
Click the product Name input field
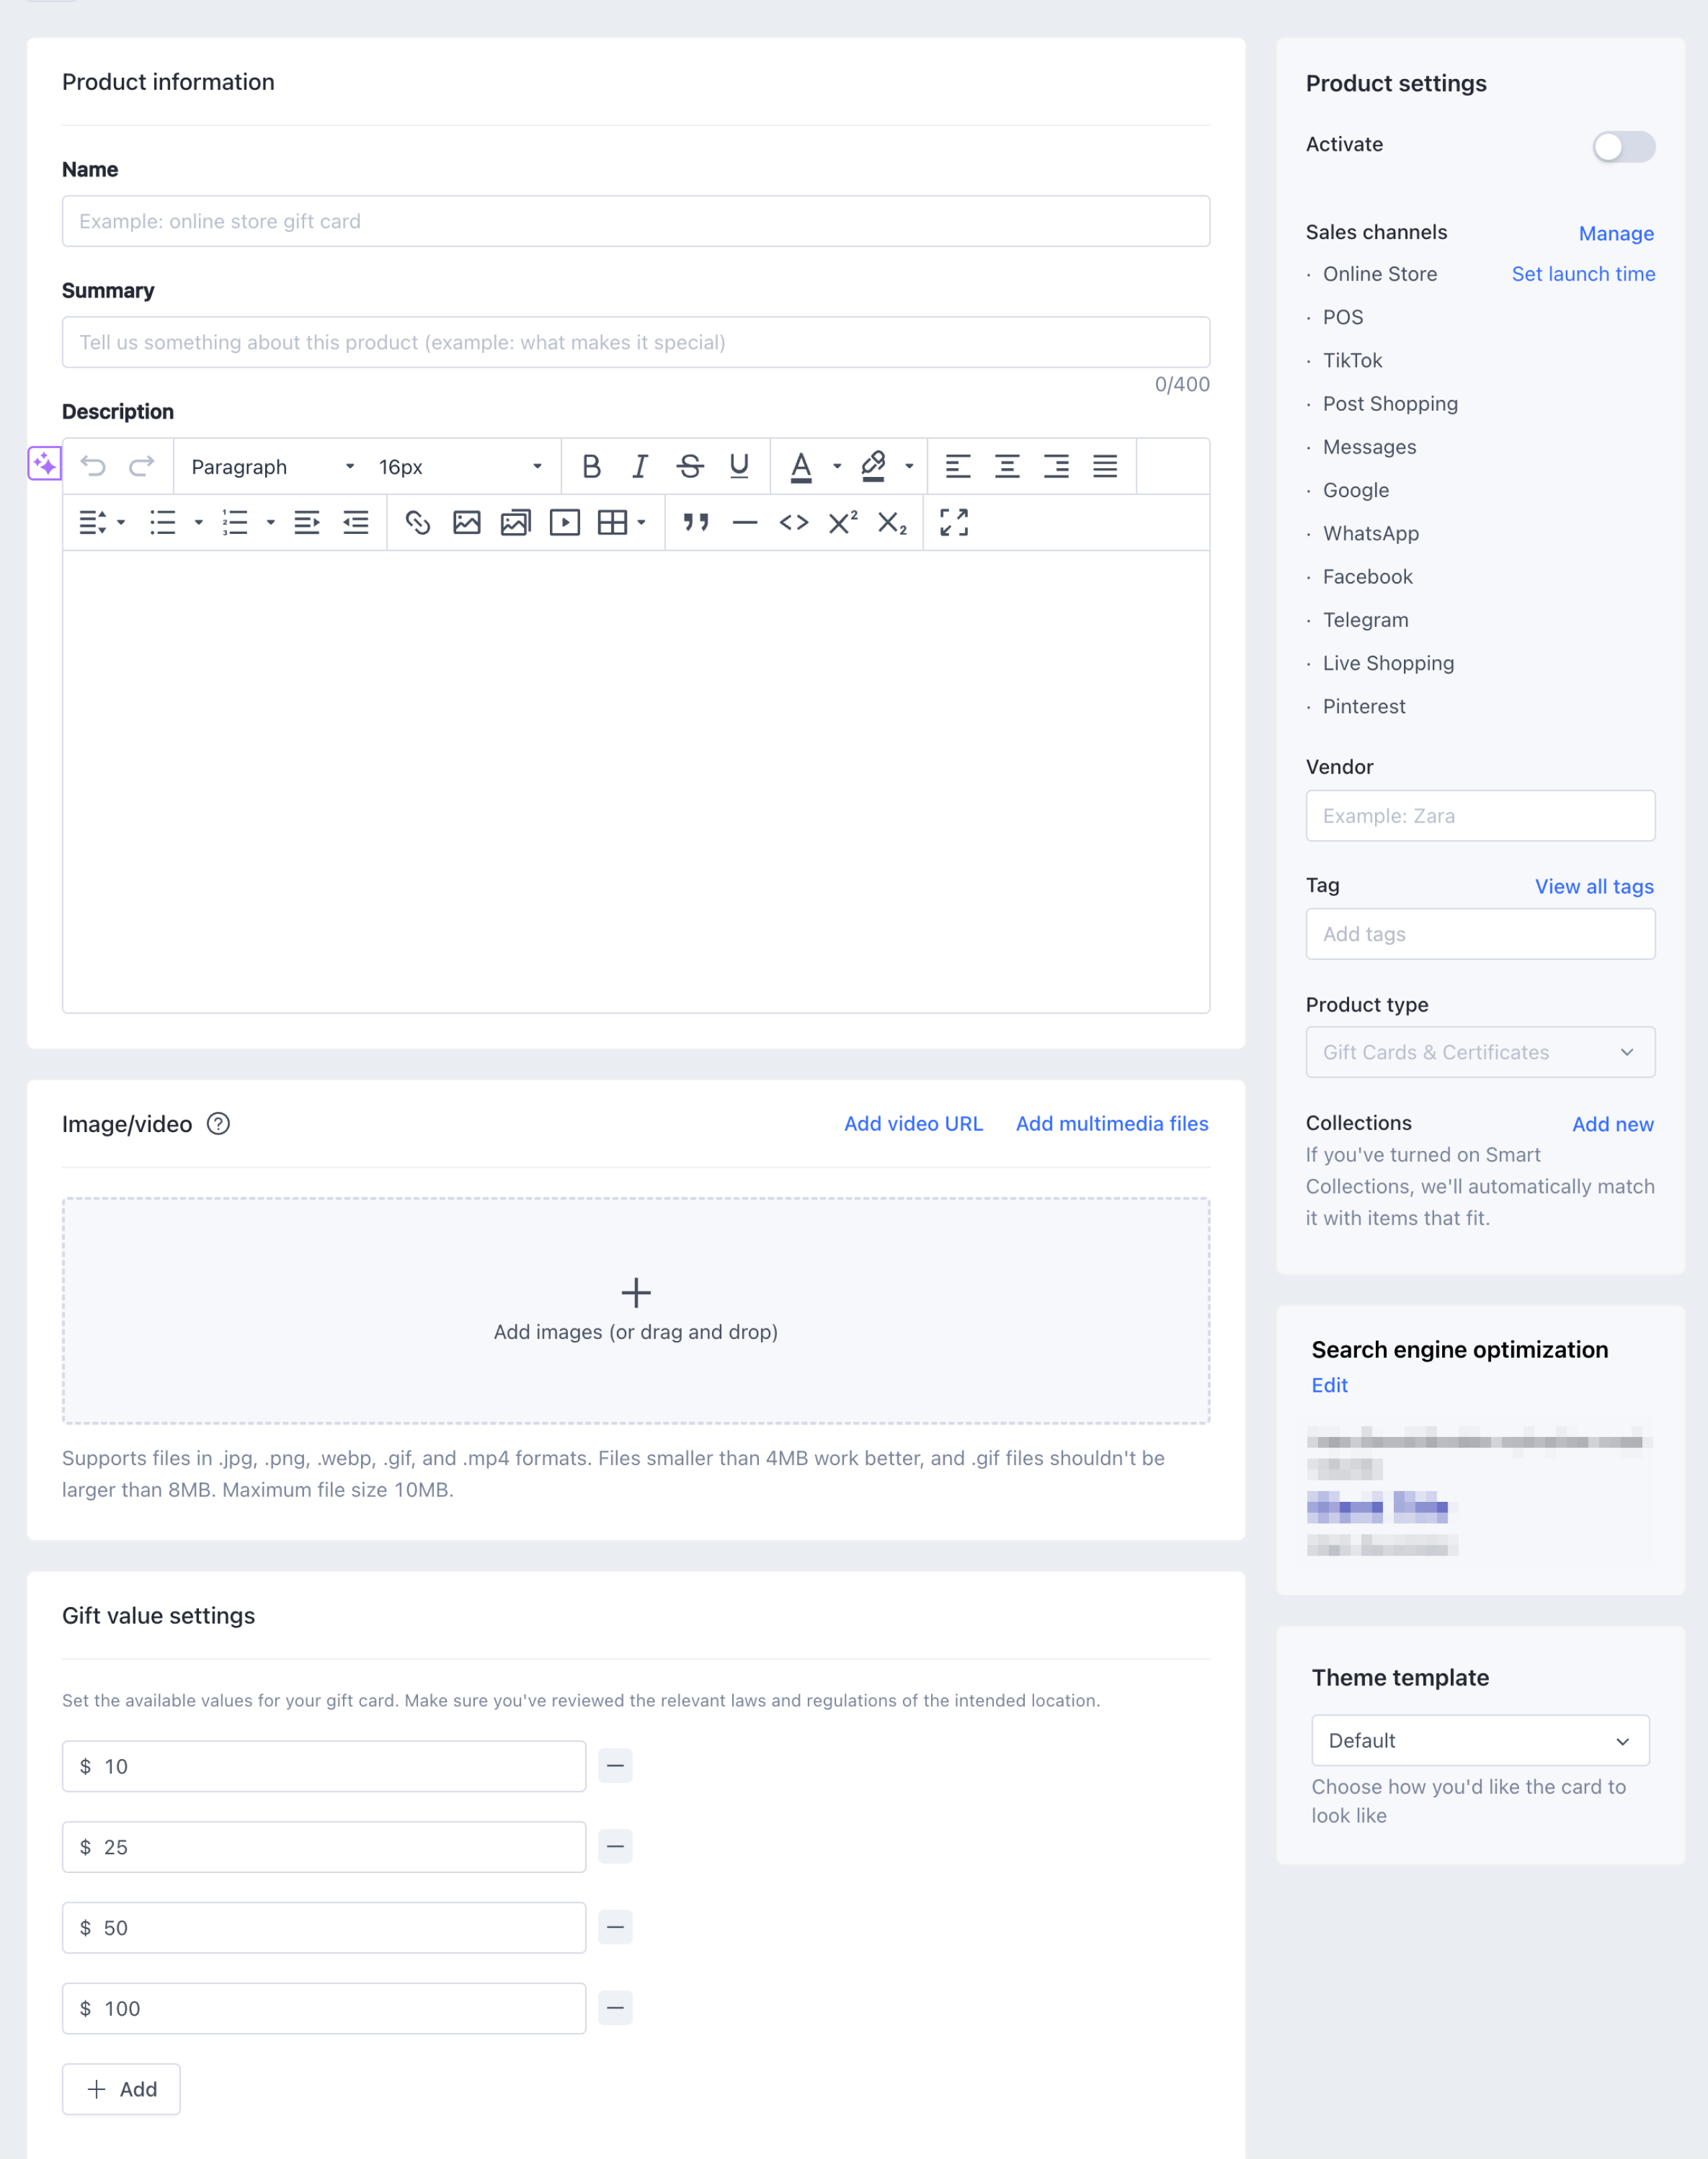pyautogui.click(x=635, y=221)
